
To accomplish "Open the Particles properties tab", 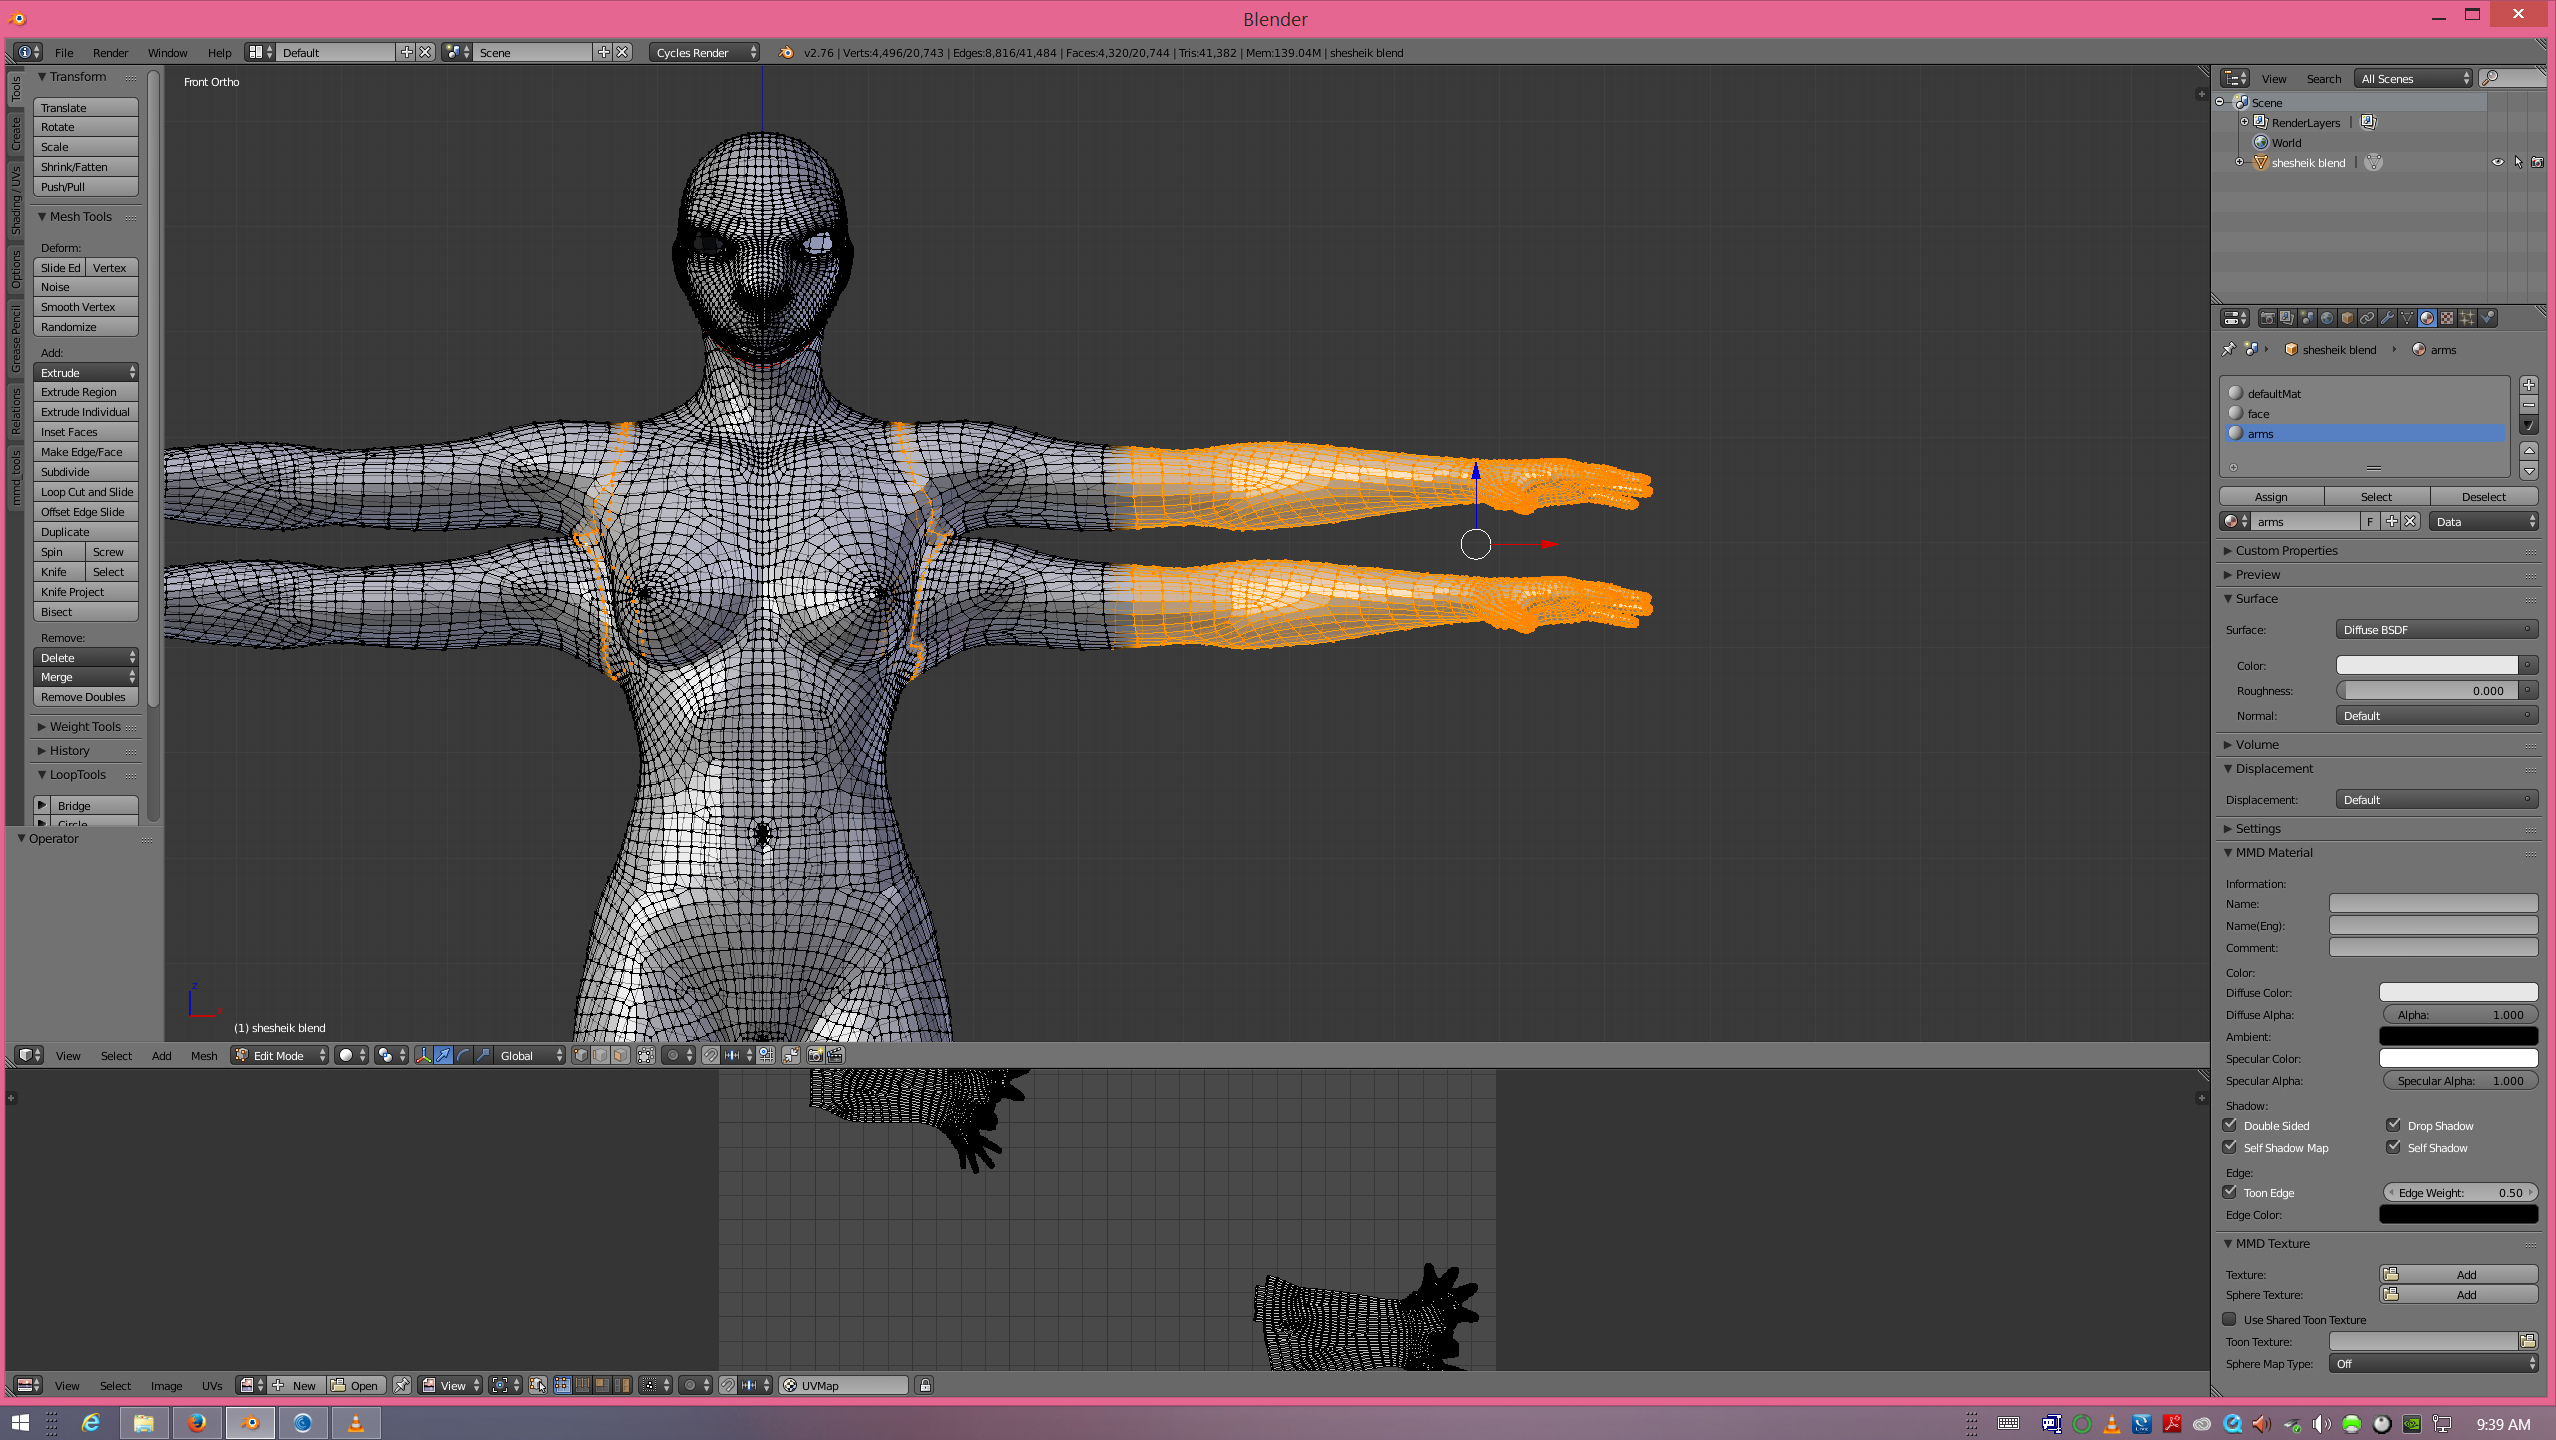I will [2467, 318].
